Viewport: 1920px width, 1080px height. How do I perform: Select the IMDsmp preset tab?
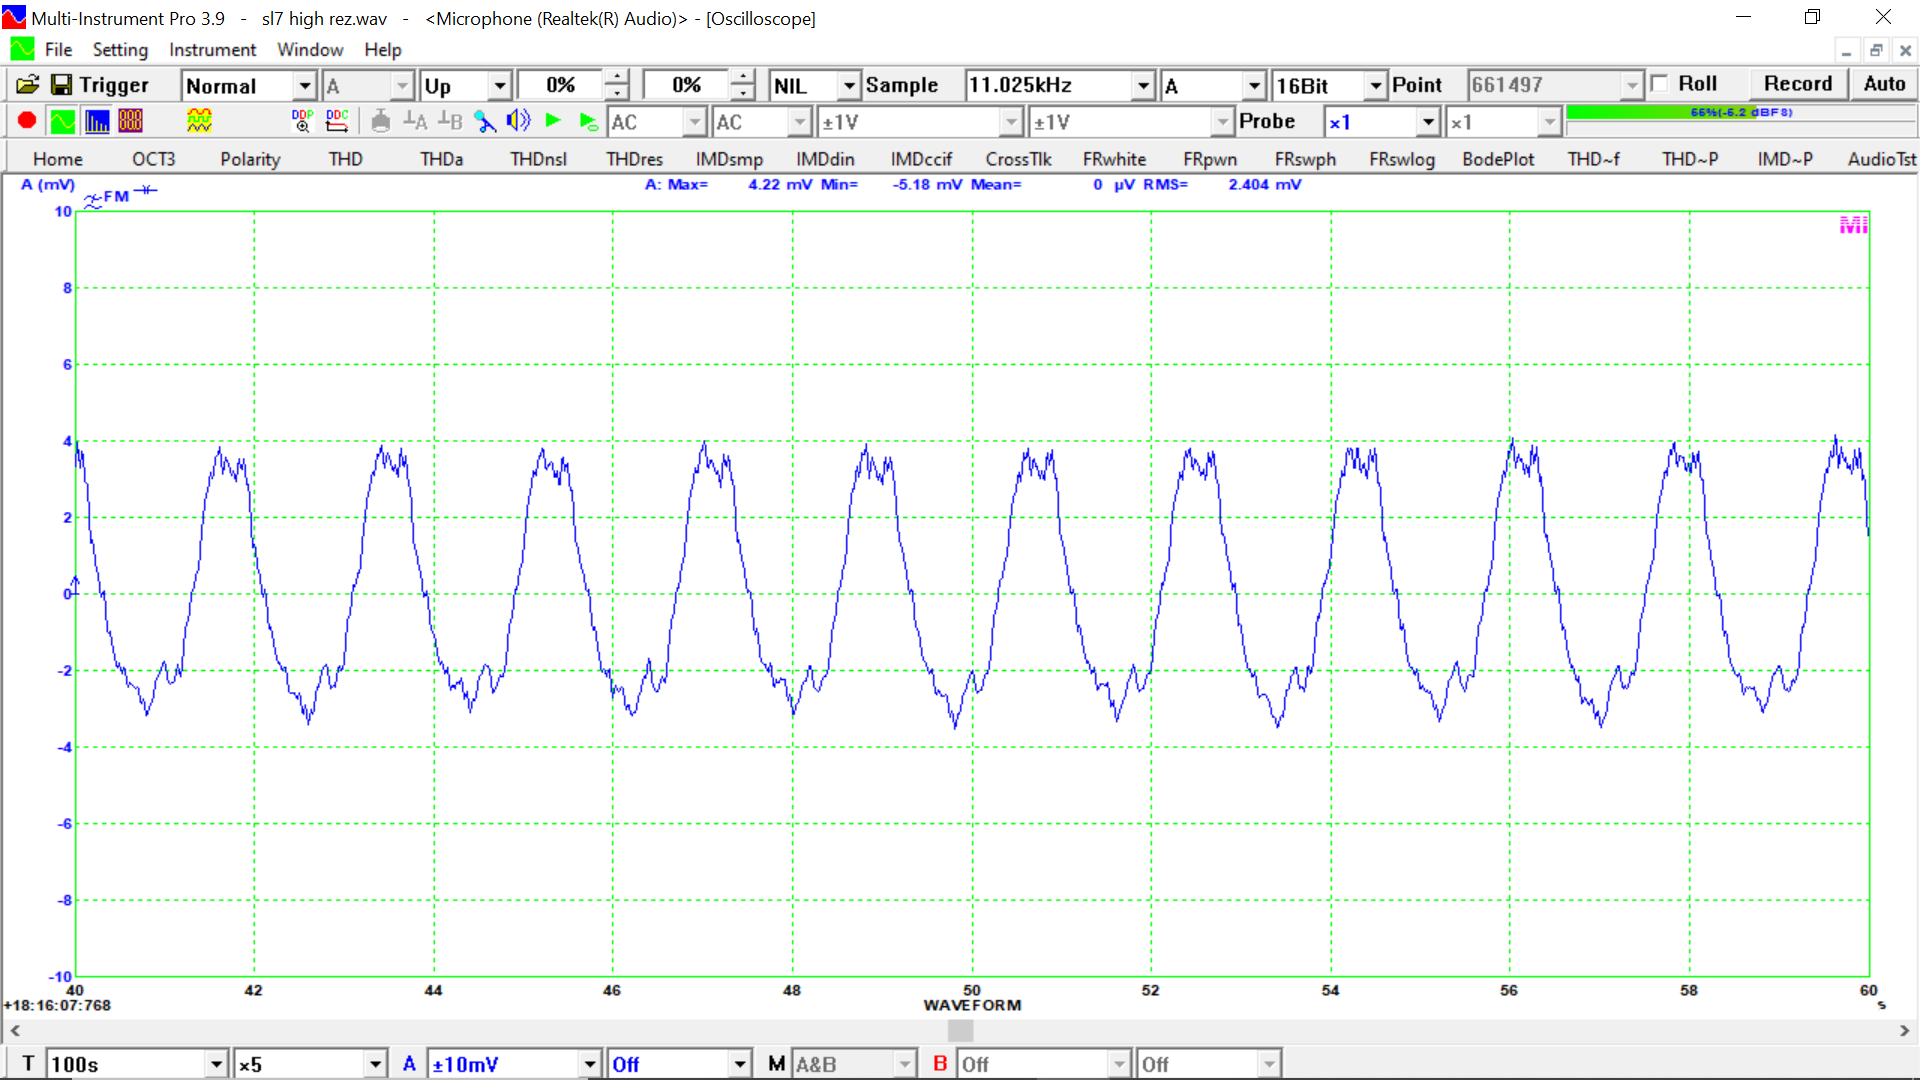tap(729, 159)
